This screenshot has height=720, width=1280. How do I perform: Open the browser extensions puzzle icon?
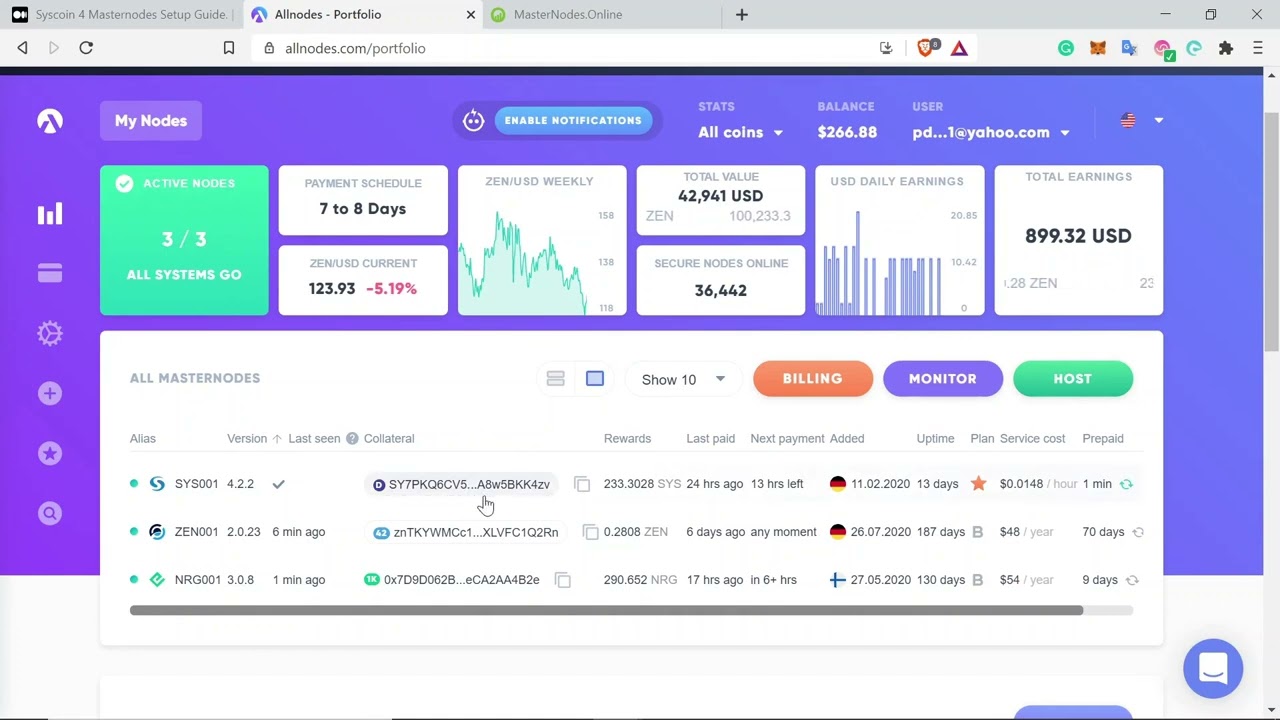tap(1226, 48)
